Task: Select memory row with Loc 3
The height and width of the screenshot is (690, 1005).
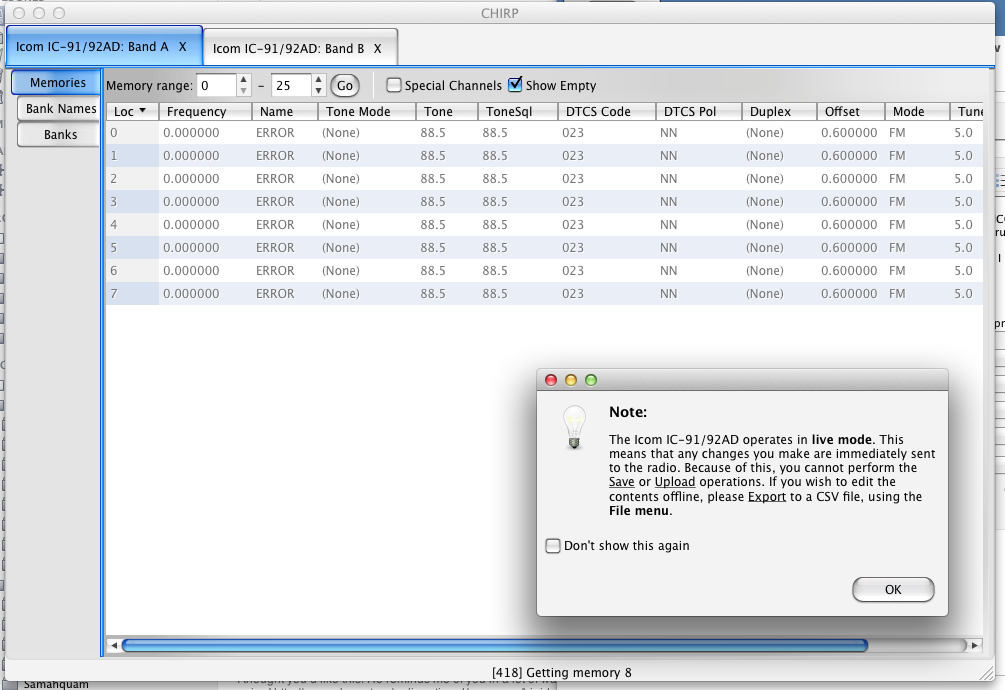Action: pos(544,202)
